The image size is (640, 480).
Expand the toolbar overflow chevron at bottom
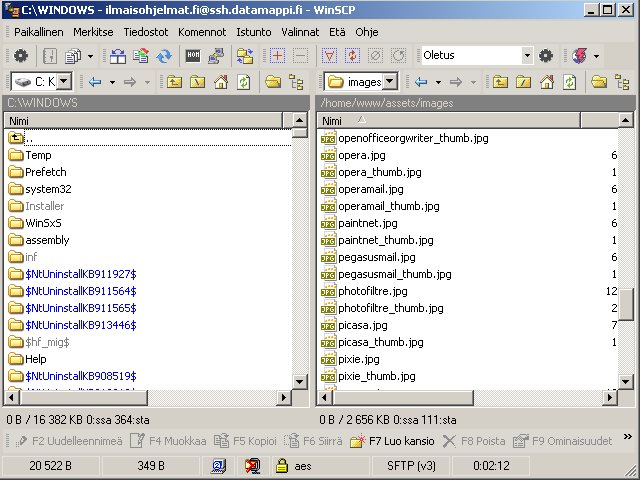click(x=628, y=437)
